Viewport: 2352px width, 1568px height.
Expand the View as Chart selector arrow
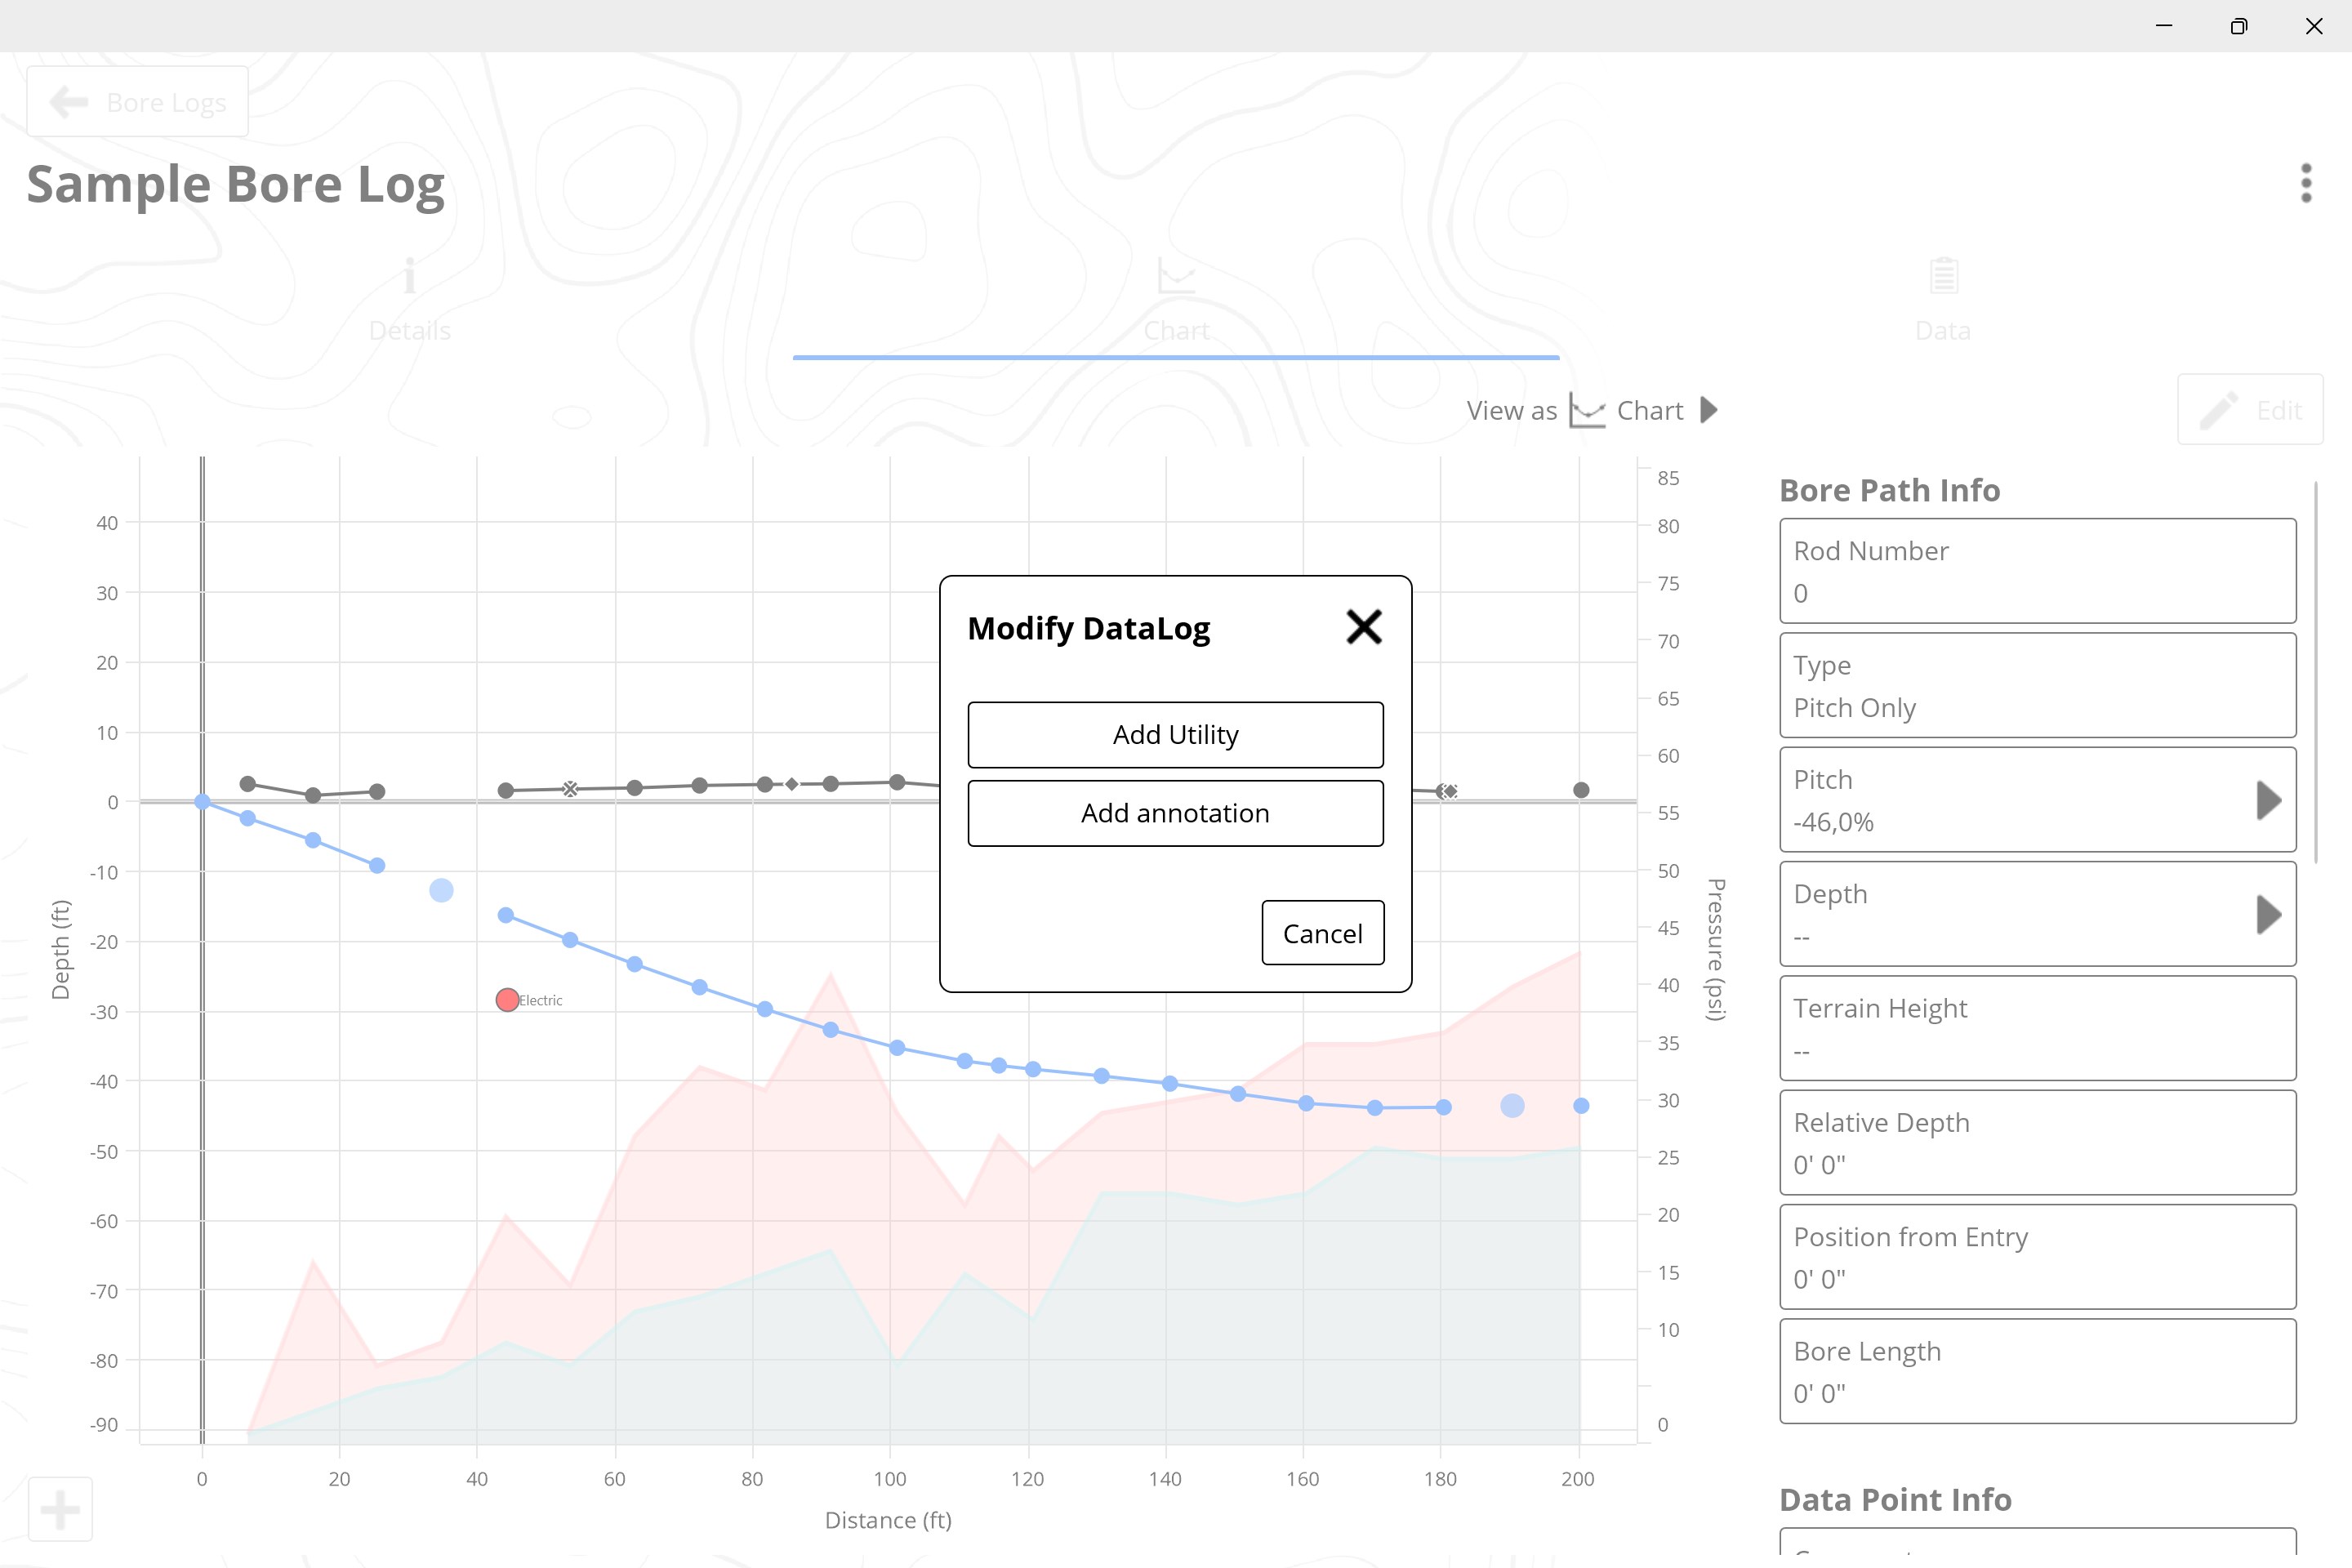(1709, 410)
